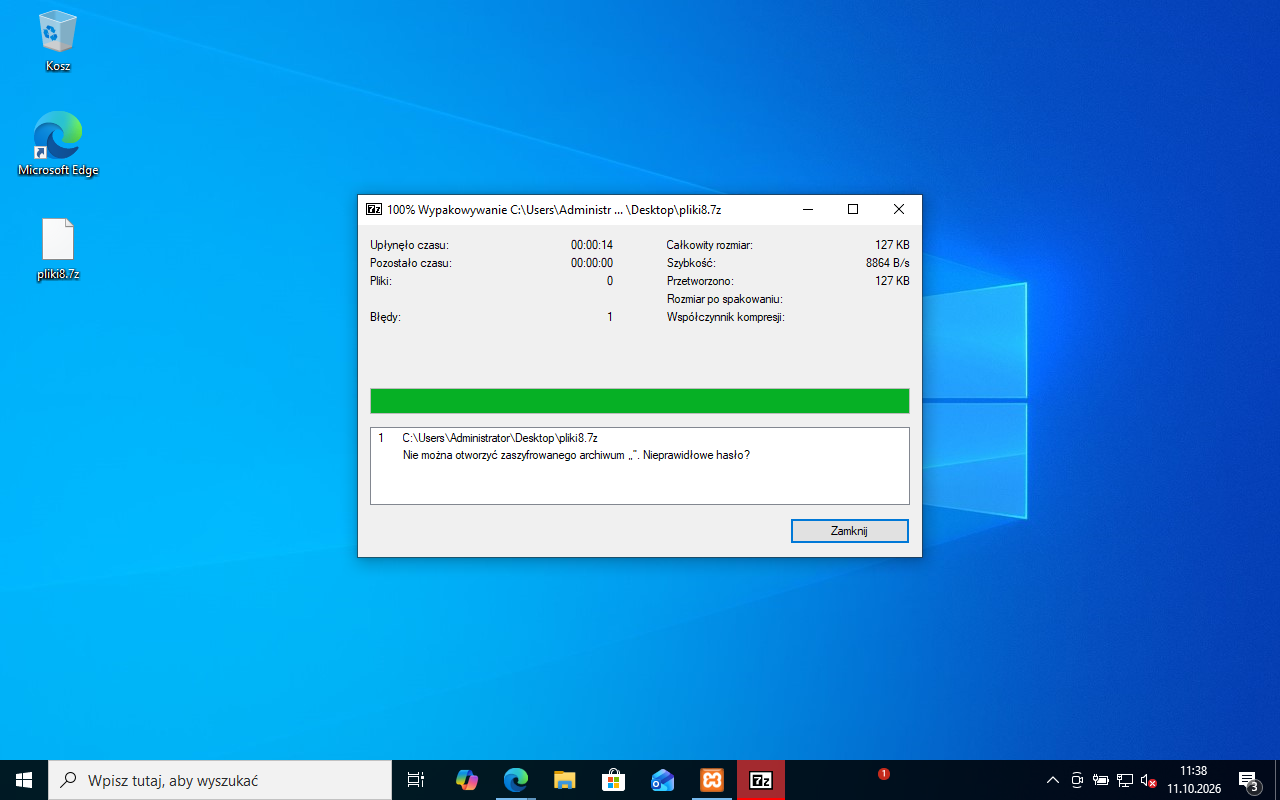Open the Kosz recycle bin icon
1280x800 pixels.
(58, 42)
